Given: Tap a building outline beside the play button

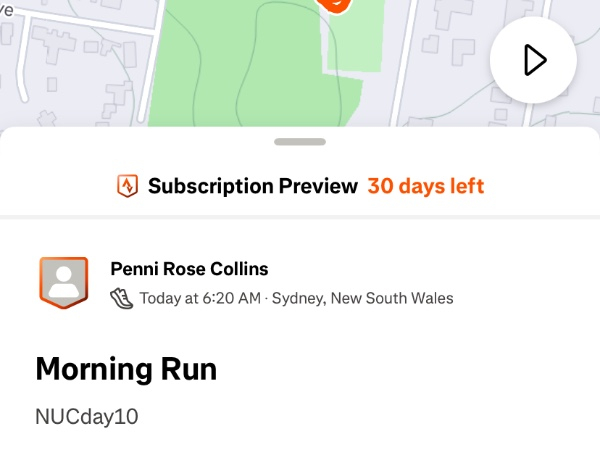Looking at the screenshot, I should 462,50.
